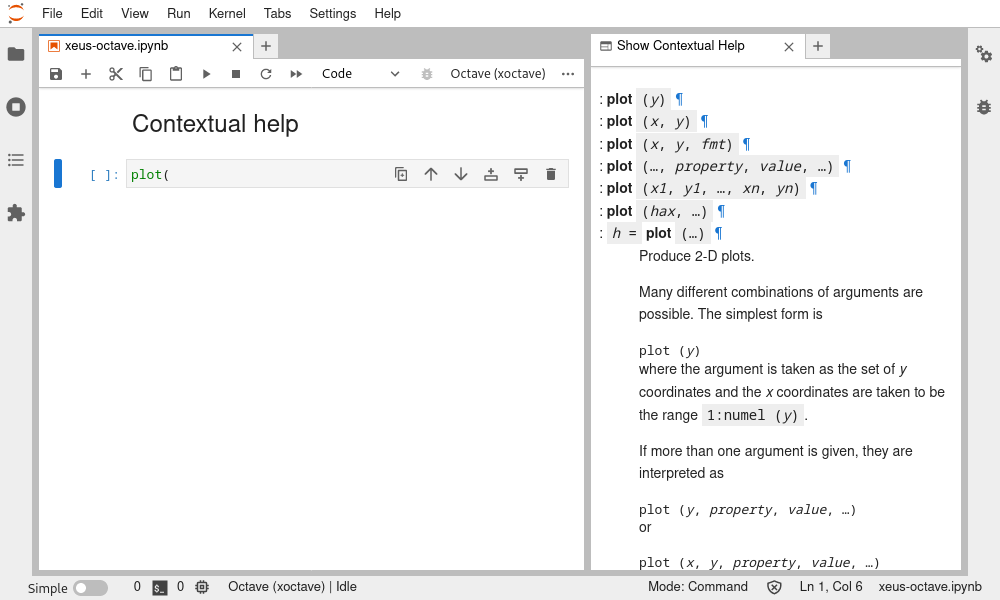This screenshot has height=600, width=1000.
Task: Open permalink pilcrow for plot (x, y)
Action: (x=704, y=122)
